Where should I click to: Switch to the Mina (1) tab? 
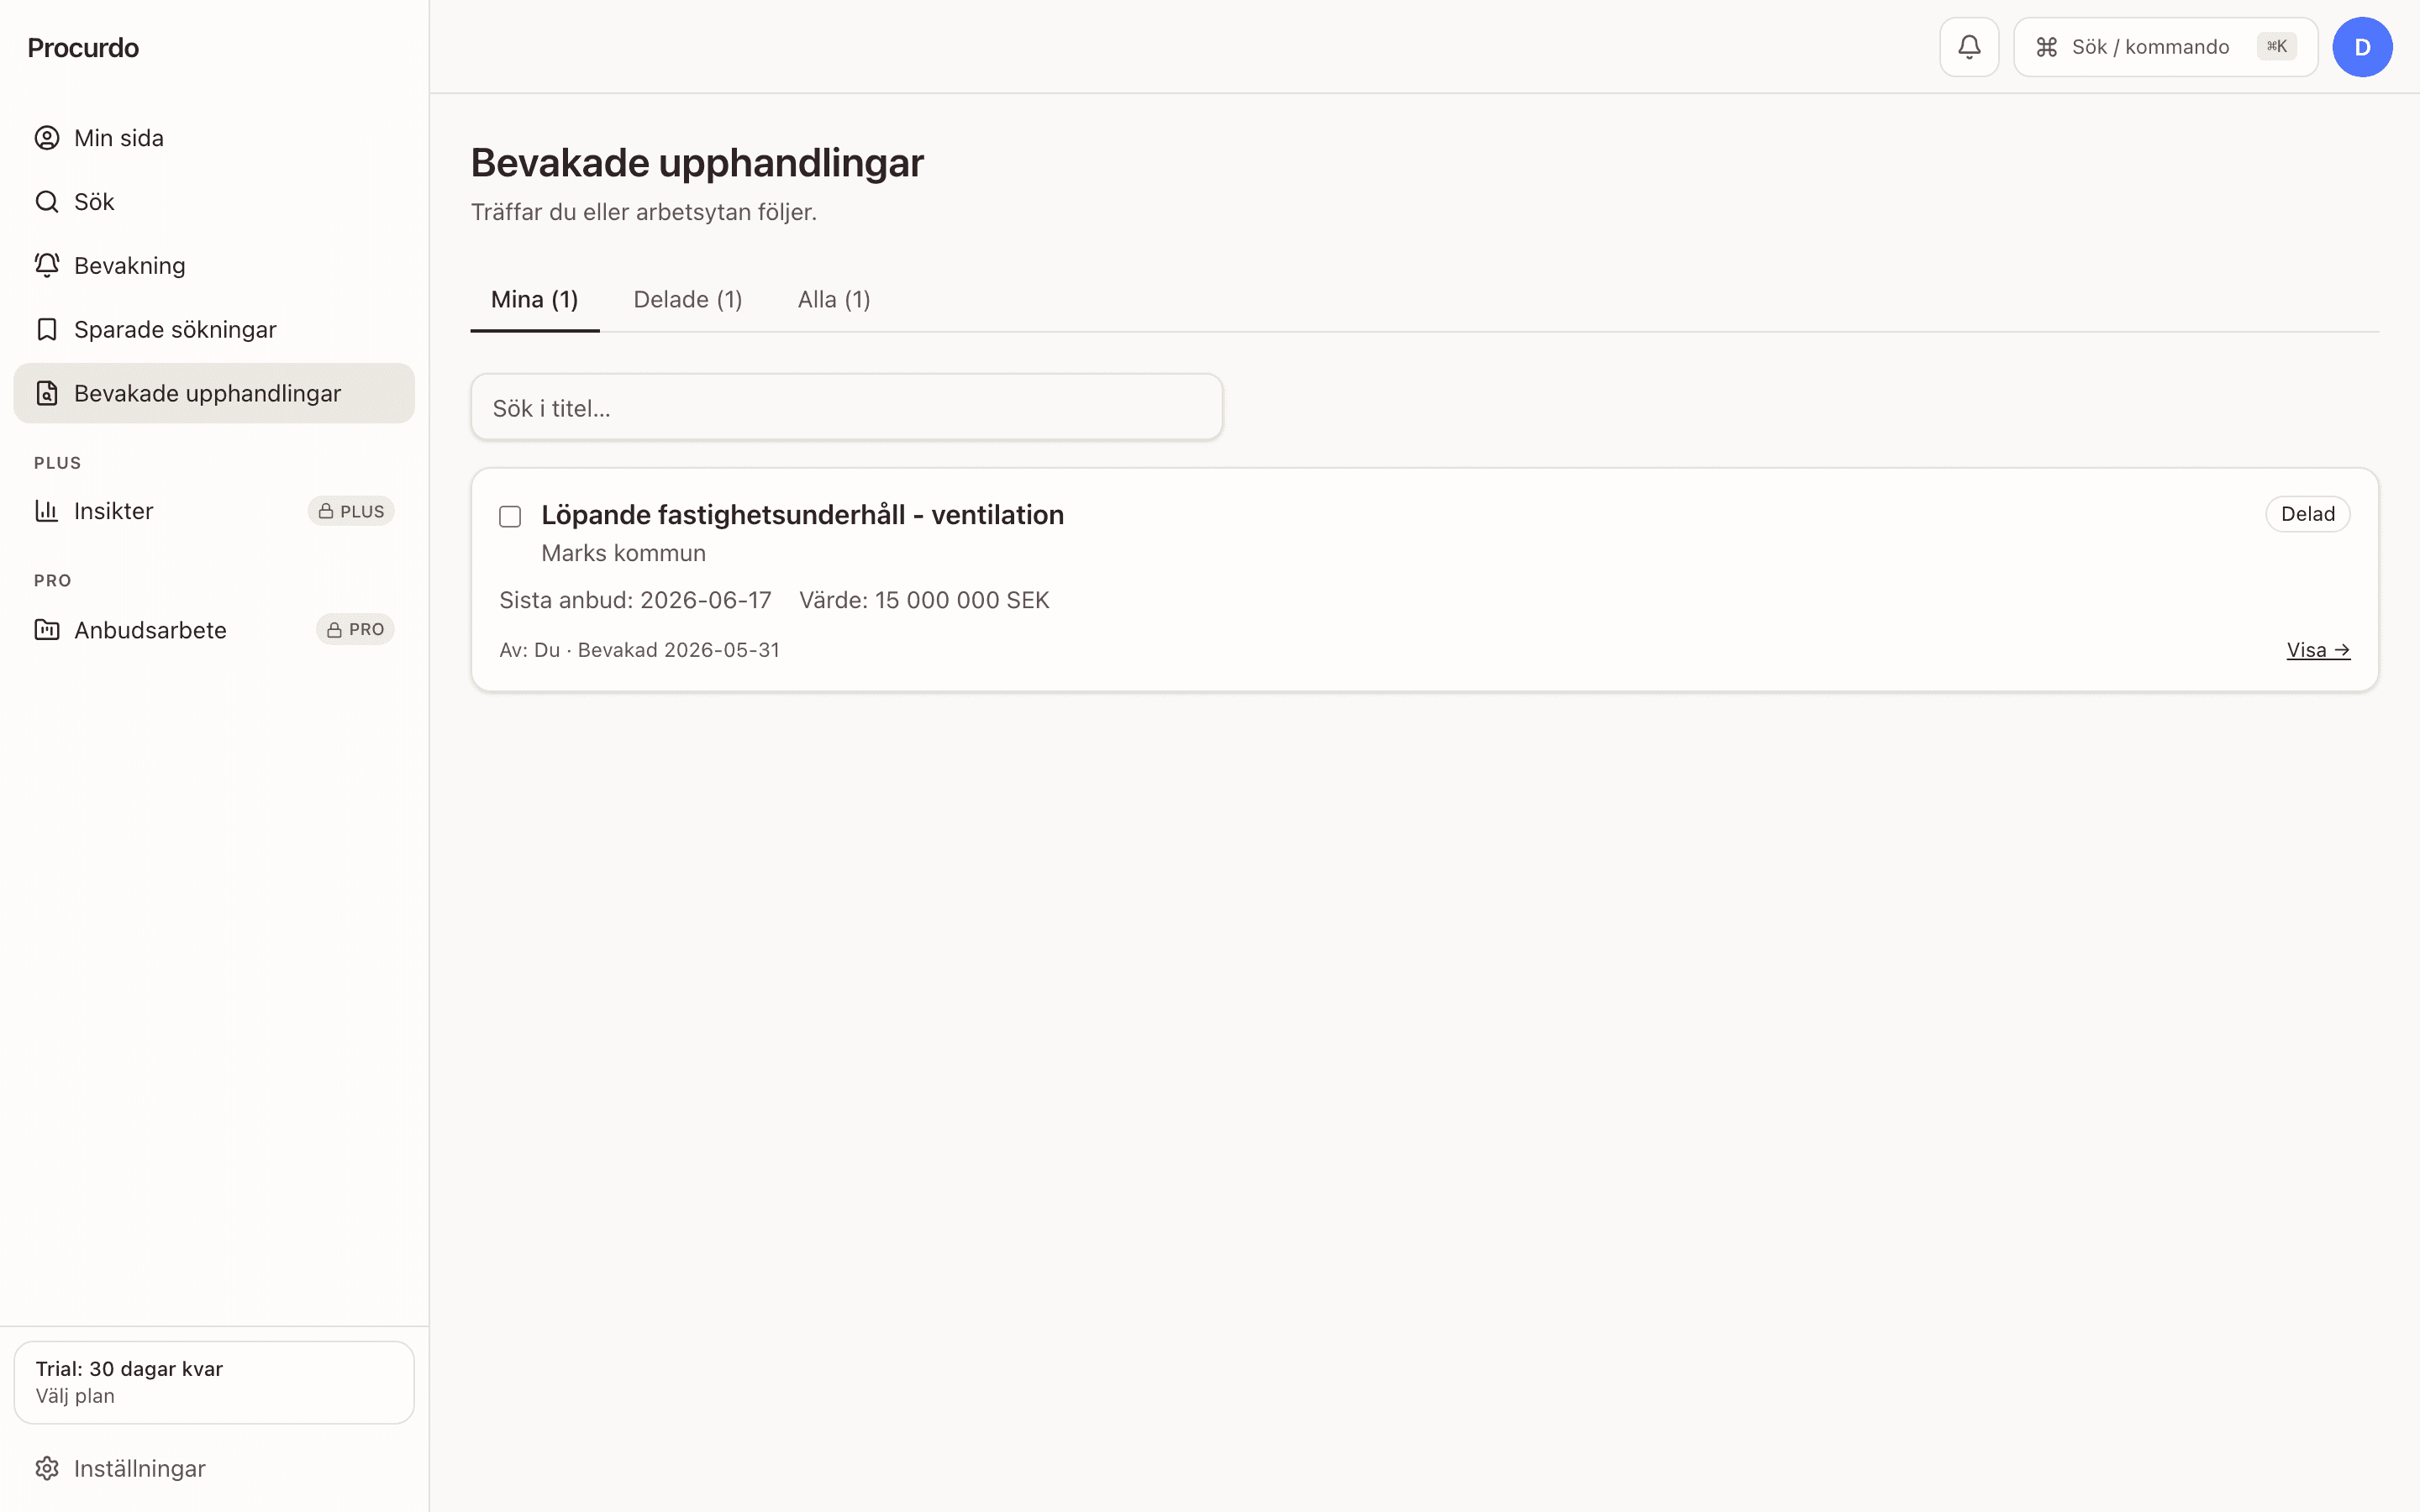tap(535, 299)
